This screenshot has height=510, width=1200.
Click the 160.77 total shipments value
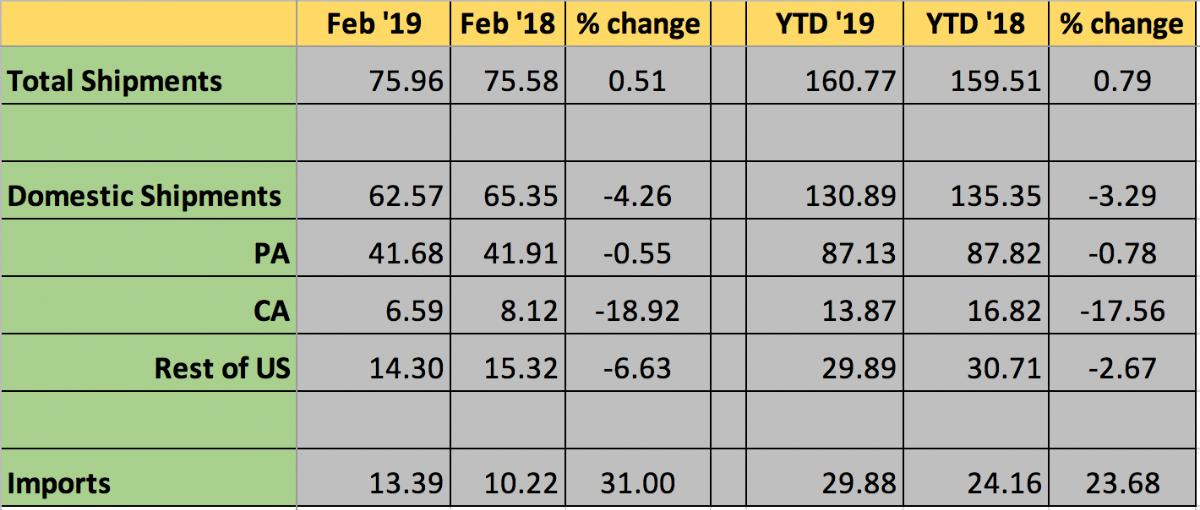pos(850,81)
